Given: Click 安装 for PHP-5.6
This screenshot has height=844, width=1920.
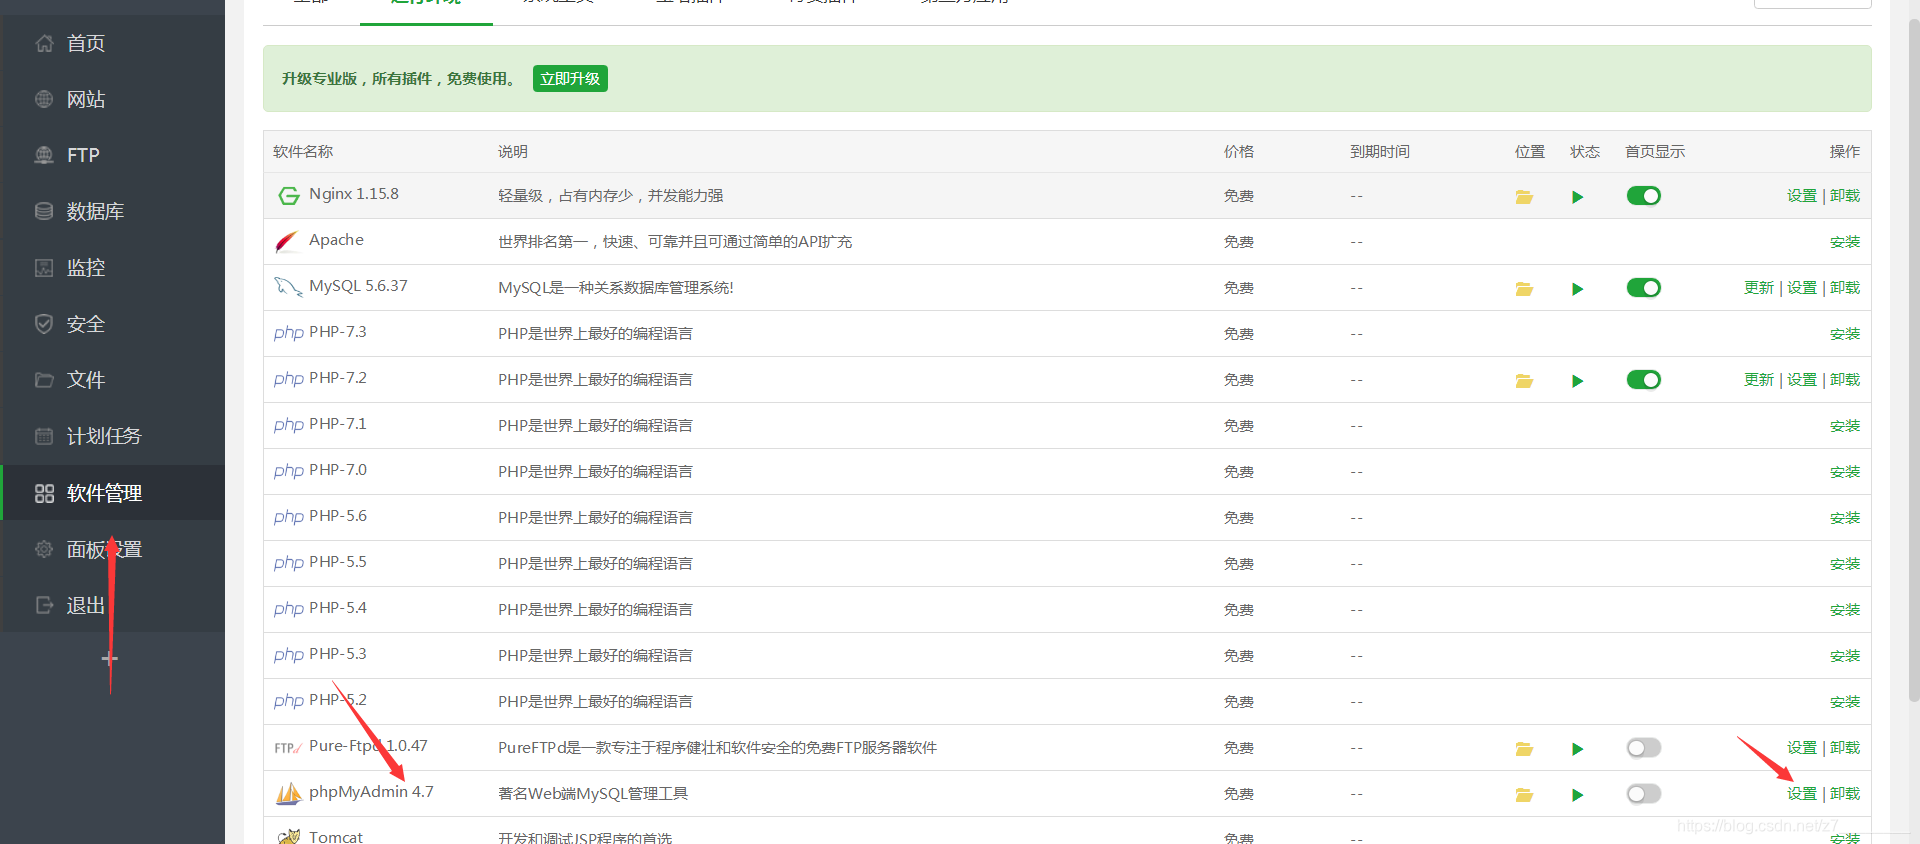Looking at the screenshot, I should point(1845,518).
